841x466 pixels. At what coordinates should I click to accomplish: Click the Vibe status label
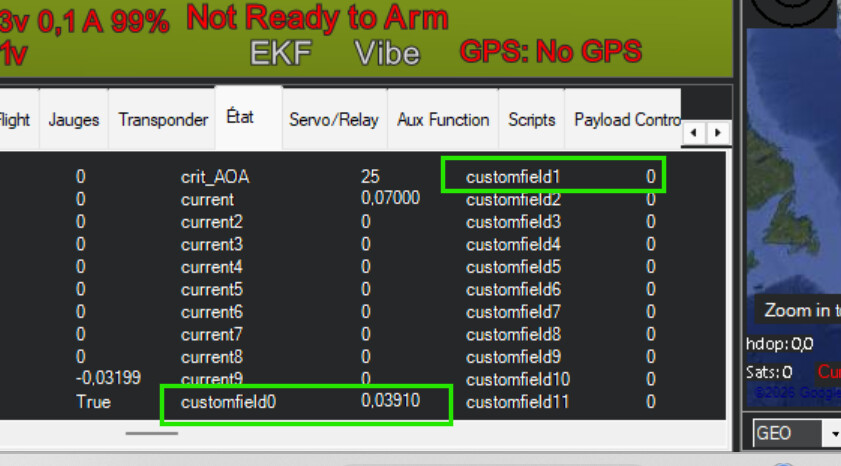[387, 53]
